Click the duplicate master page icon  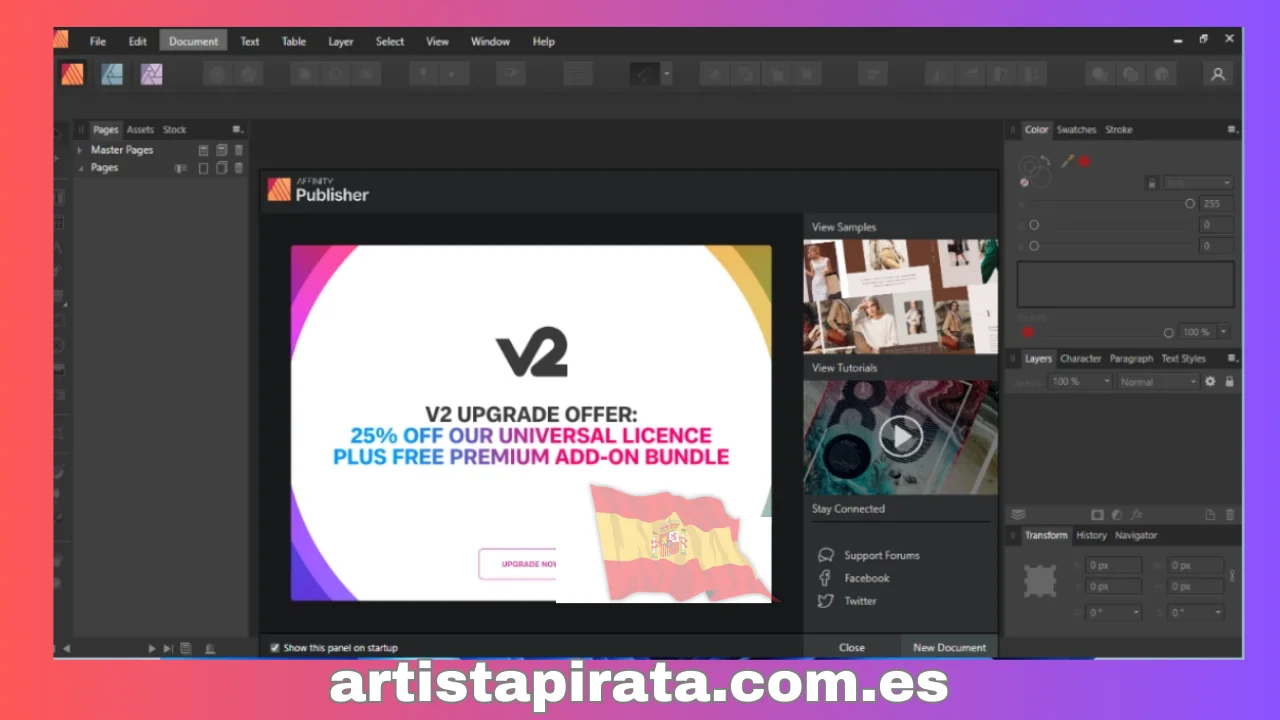(x=222, y=150)
